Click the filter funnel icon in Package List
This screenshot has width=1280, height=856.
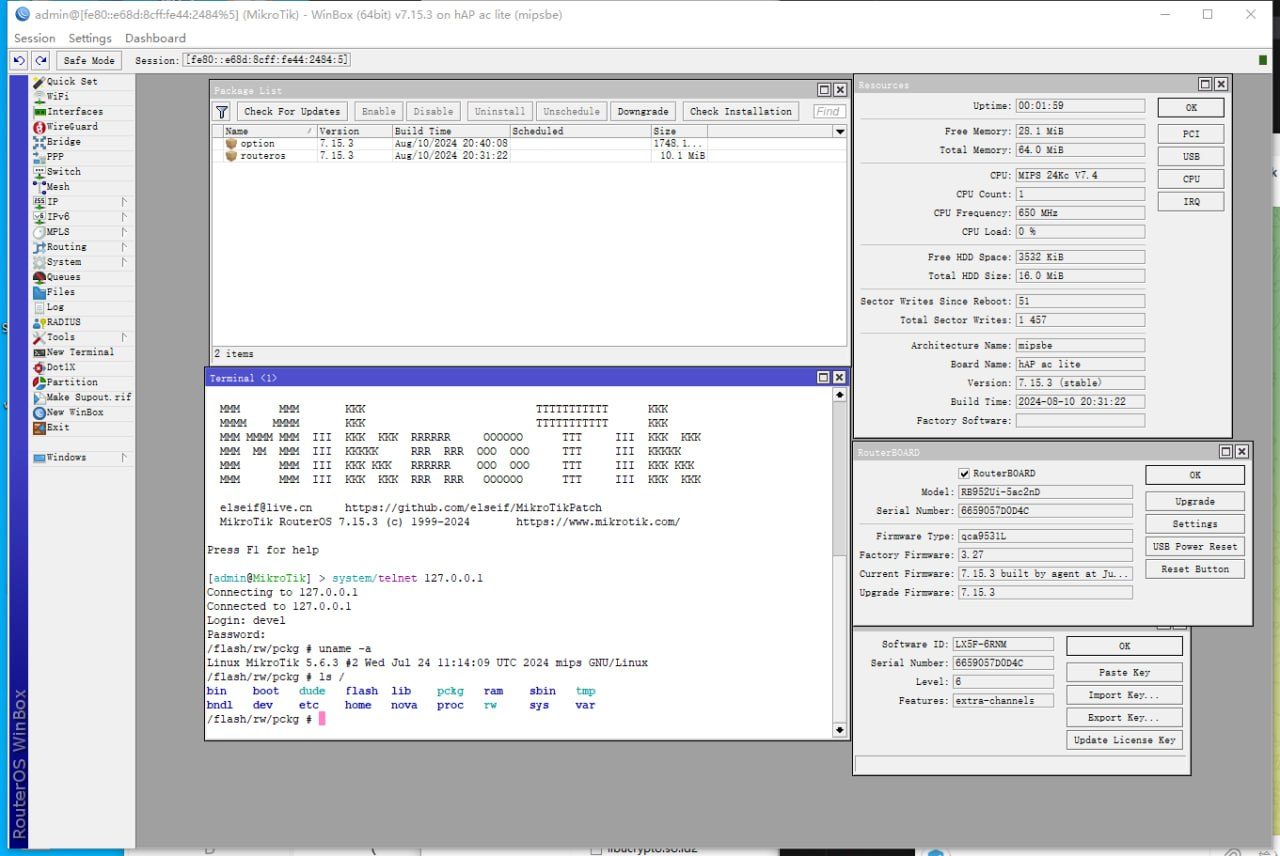222,112
